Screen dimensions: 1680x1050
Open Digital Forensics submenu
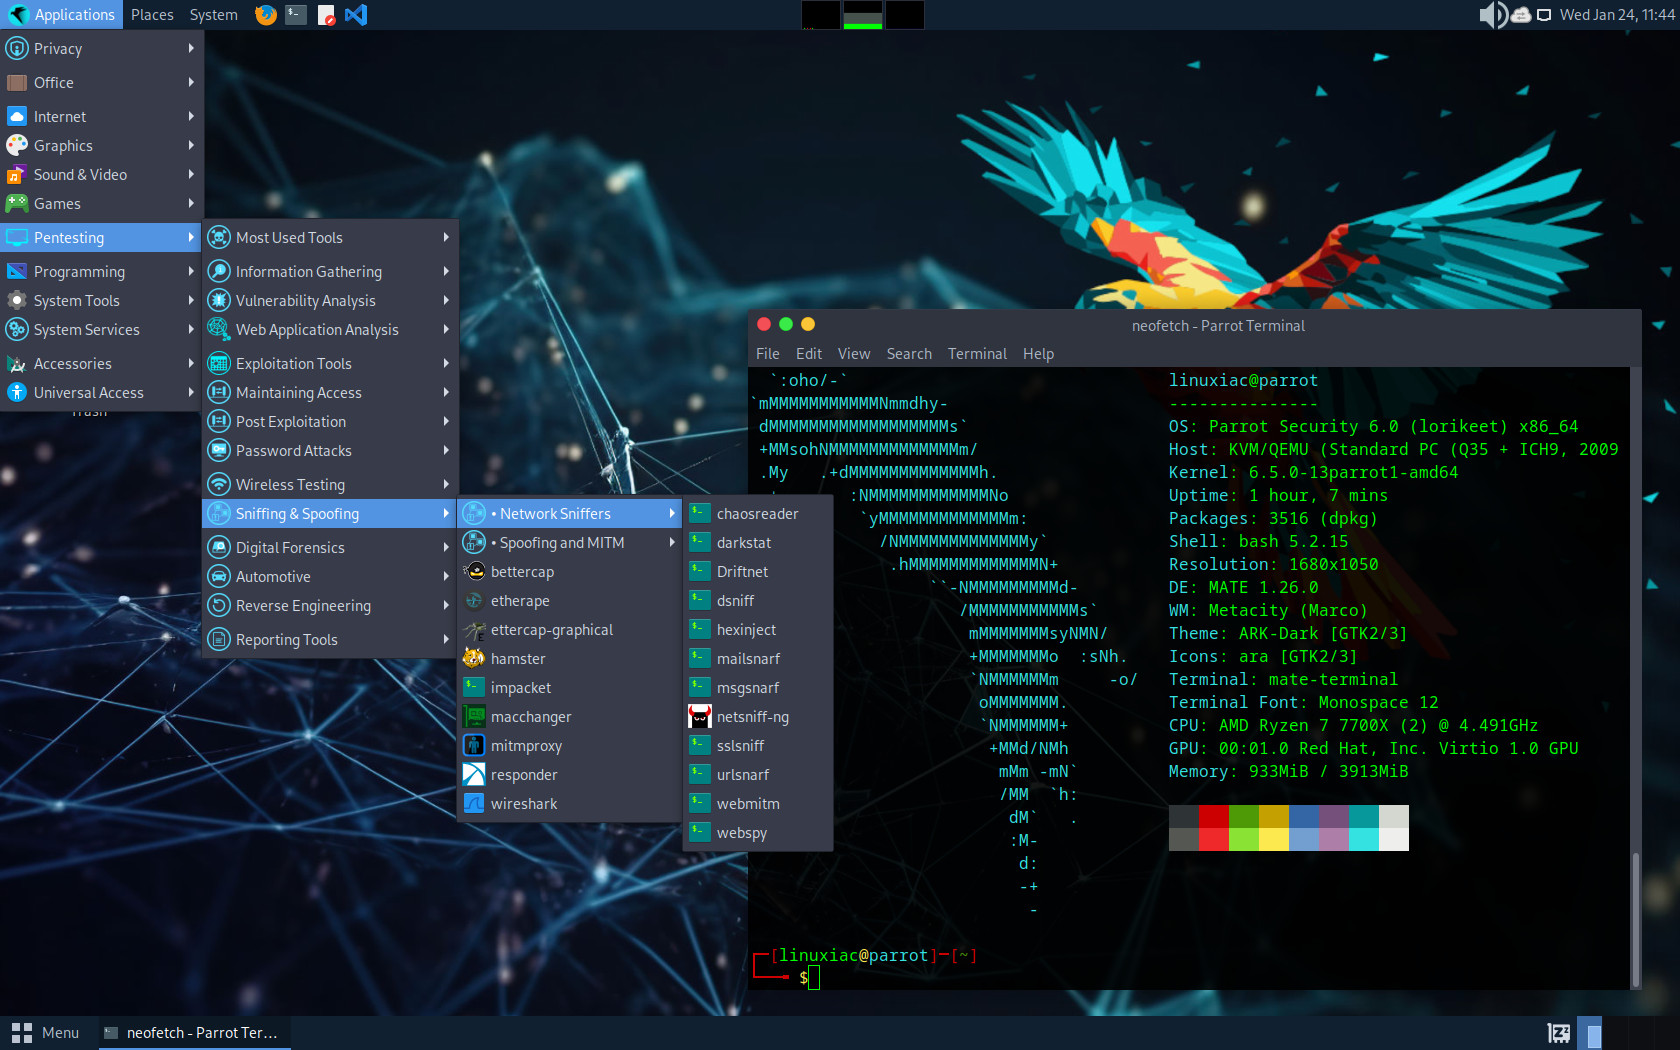click(x=330, y=548)
